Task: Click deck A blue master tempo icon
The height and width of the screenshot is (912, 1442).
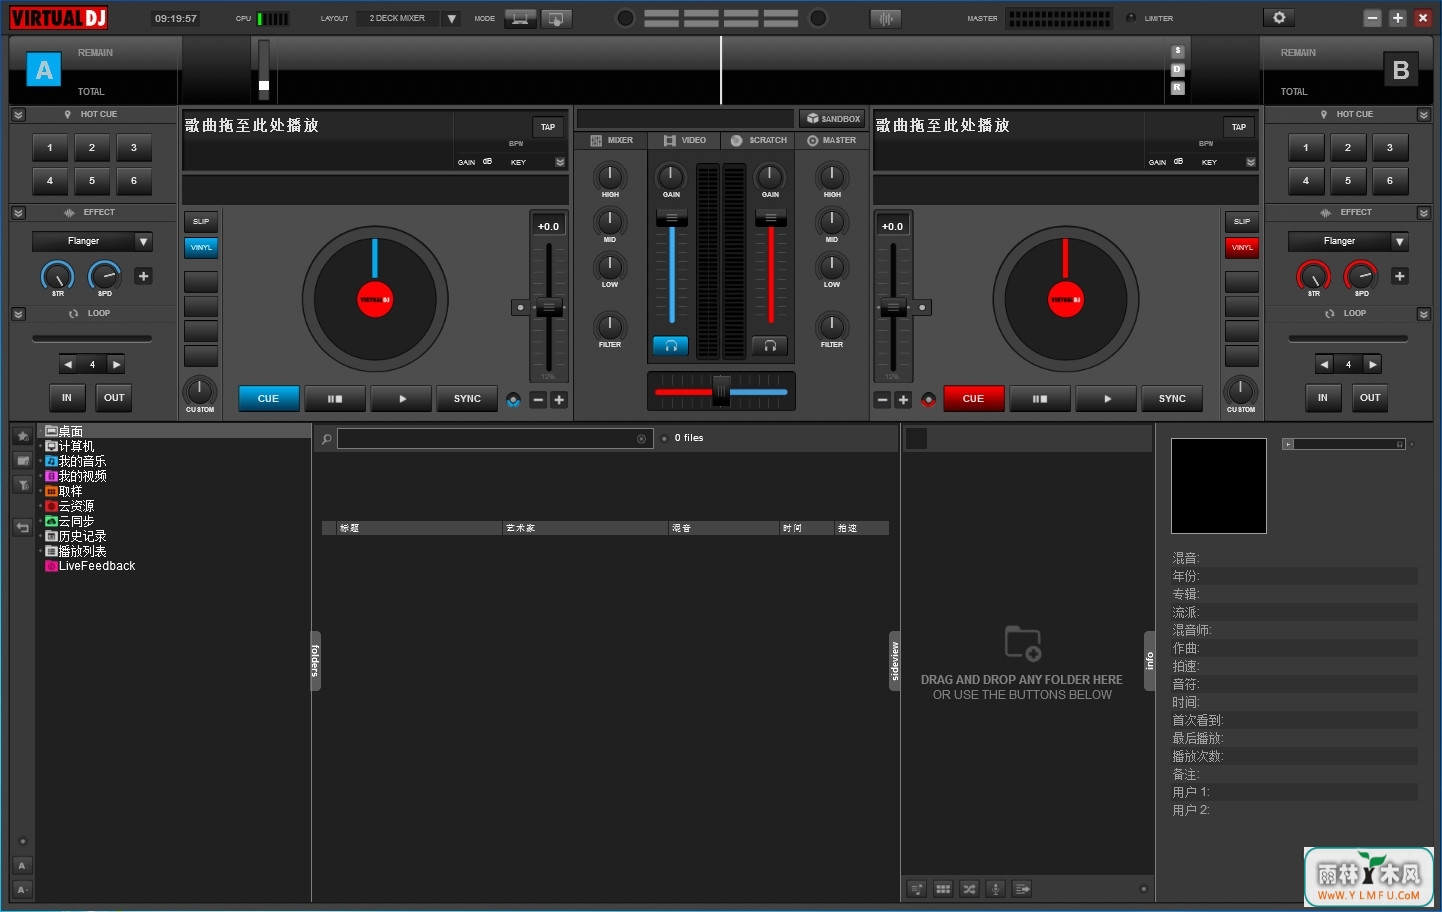Action: (513, 400)
